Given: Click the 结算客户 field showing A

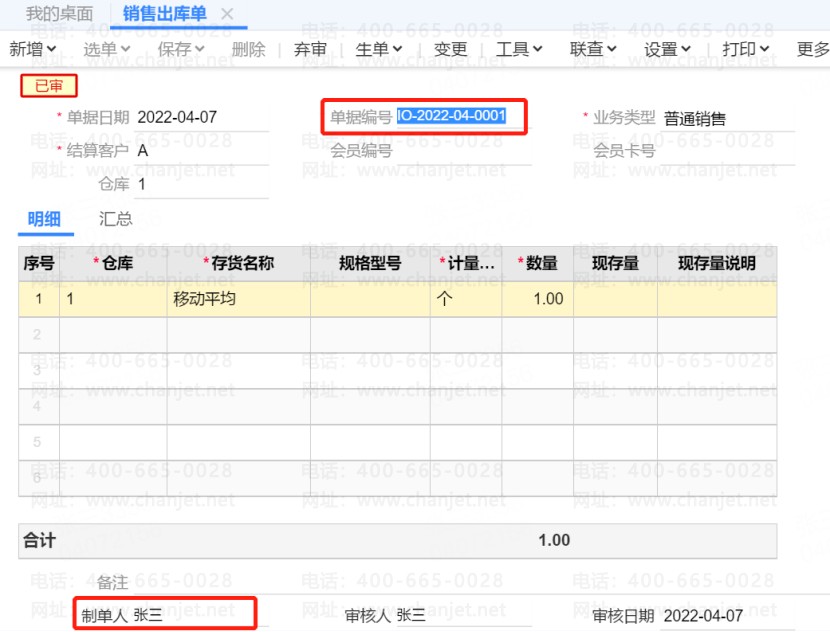Looking at the screenshot, I should coord(202,151).
